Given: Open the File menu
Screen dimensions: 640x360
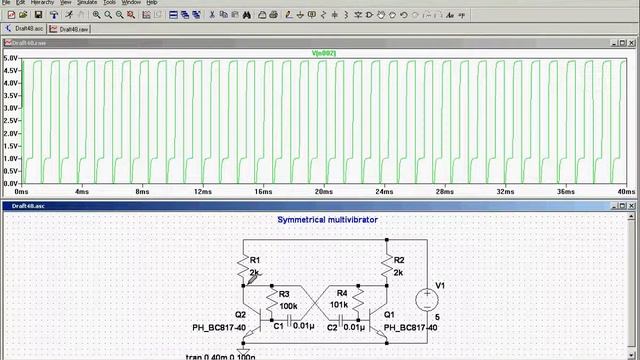Looking at the screenshot, I should (6, 2).
